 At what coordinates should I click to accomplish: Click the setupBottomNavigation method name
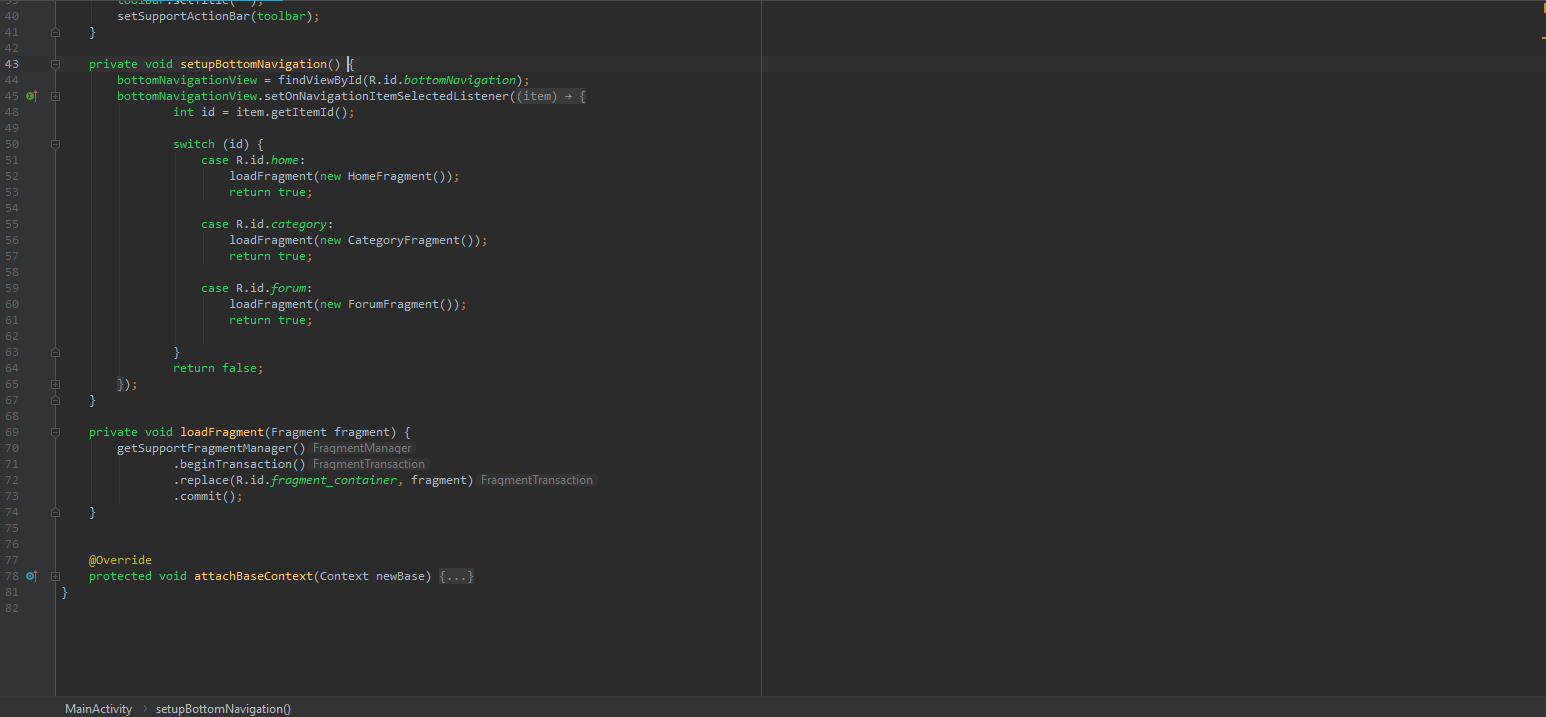pyautogui.click(x=253, y=64)
